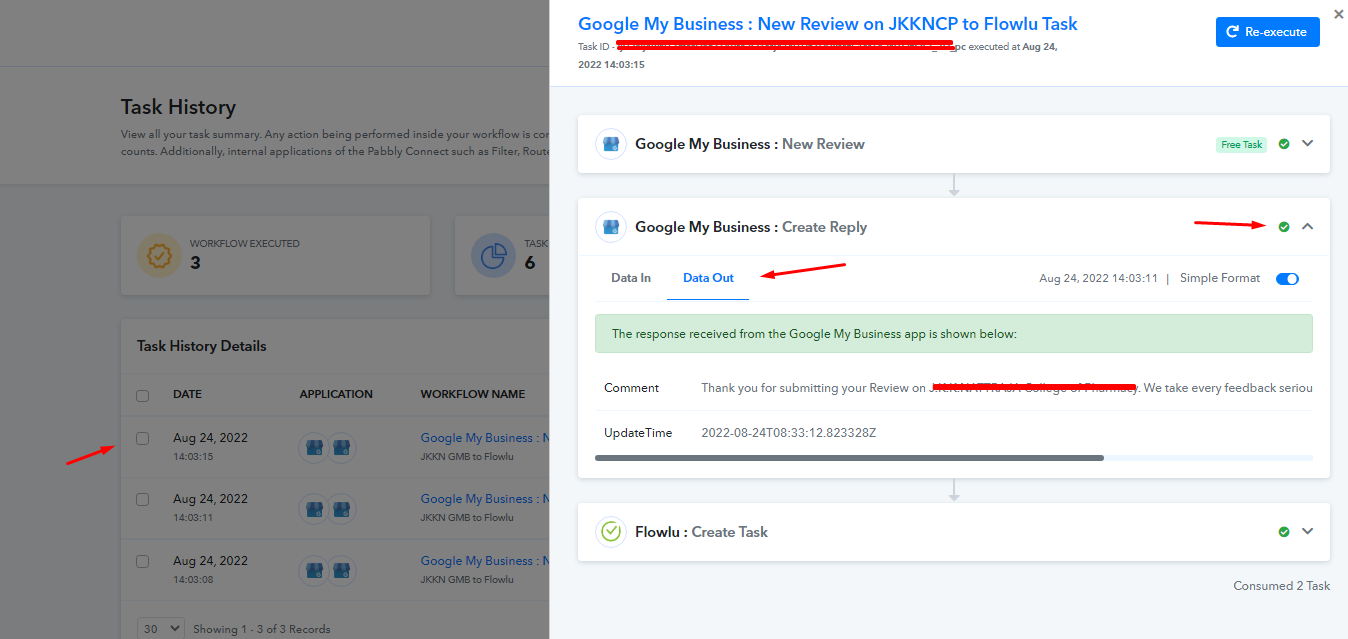
Task: Click the task consumption pie chart icon
Action: [492, 256]
